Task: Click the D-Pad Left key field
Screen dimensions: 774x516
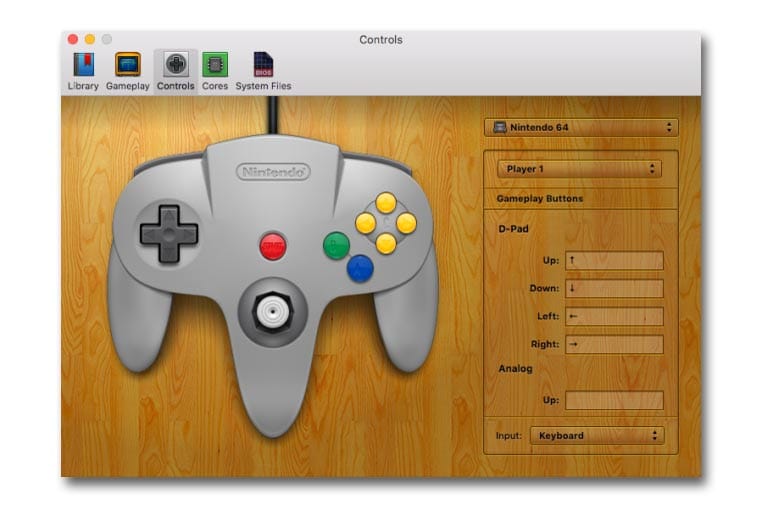Action: (614, 317)
